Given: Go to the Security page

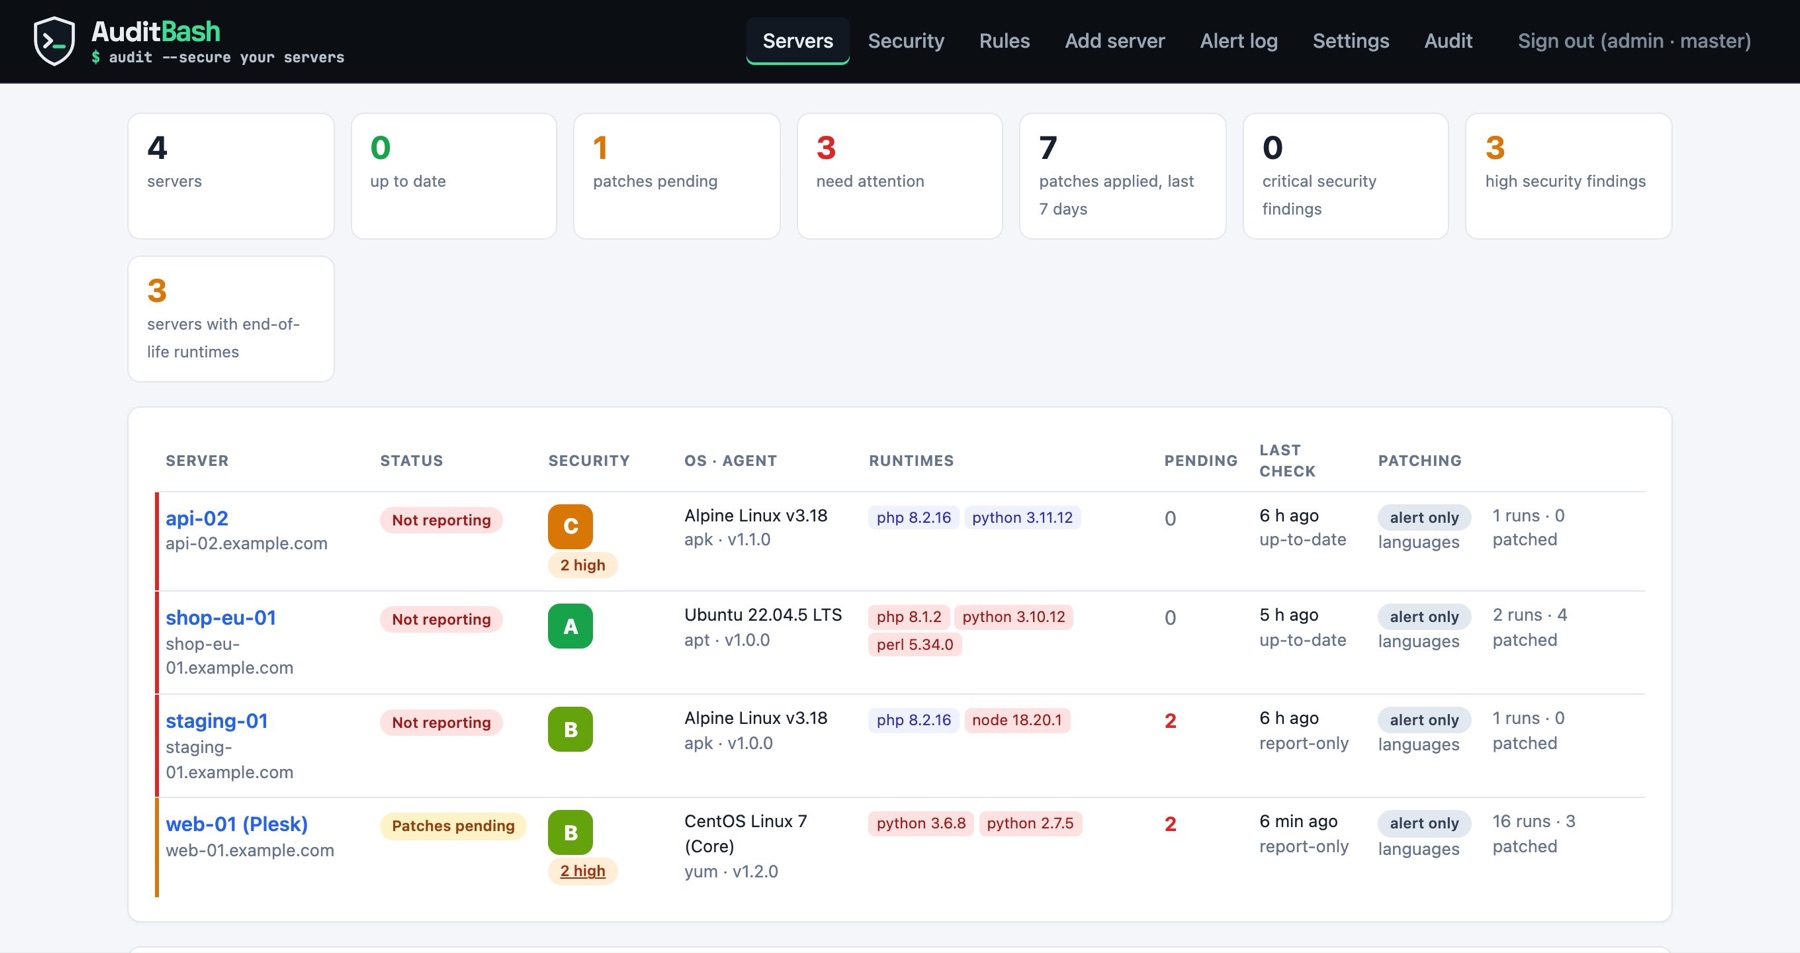Looking at the screenshot, I should coord(906,41).
